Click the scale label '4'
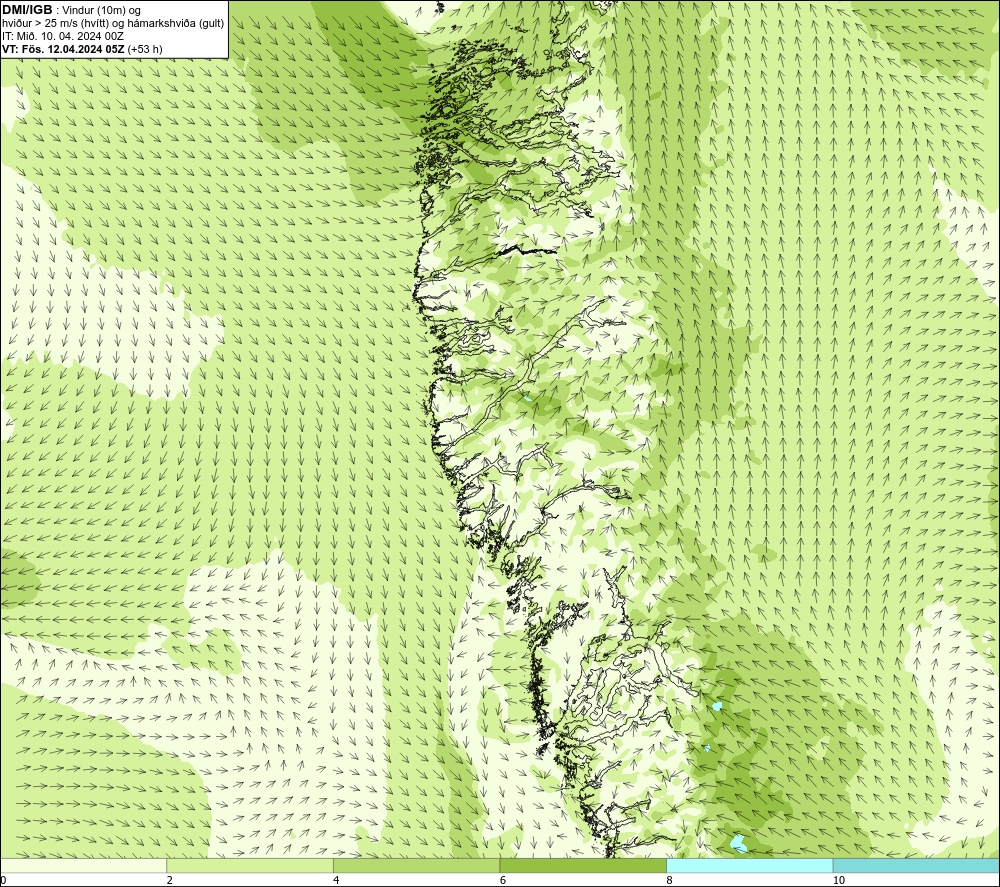The image size is (1000, 887). pyautogui.click(x=336, y=881)
